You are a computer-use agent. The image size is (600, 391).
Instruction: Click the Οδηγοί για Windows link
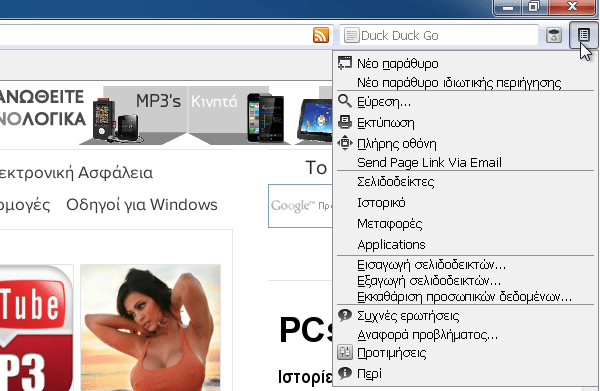[142, 204]
